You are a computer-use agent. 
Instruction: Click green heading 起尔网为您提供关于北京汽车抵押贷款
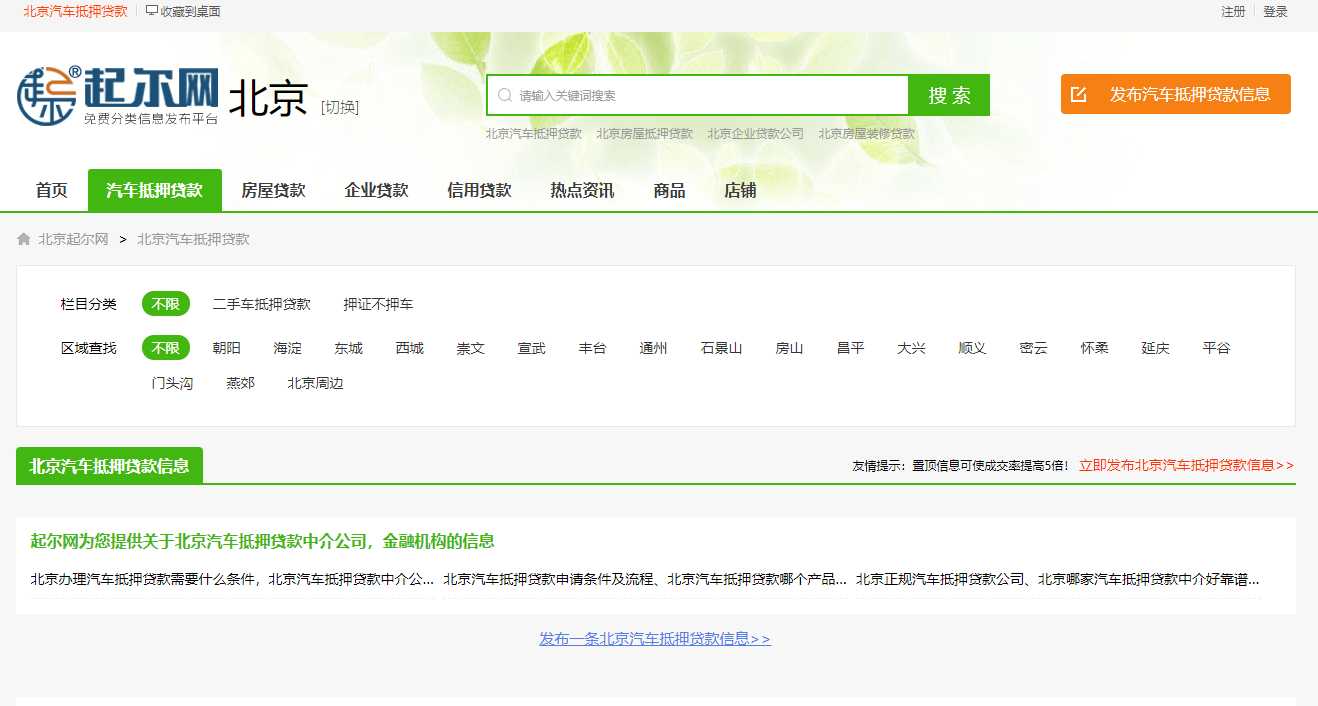click(262, 542)
